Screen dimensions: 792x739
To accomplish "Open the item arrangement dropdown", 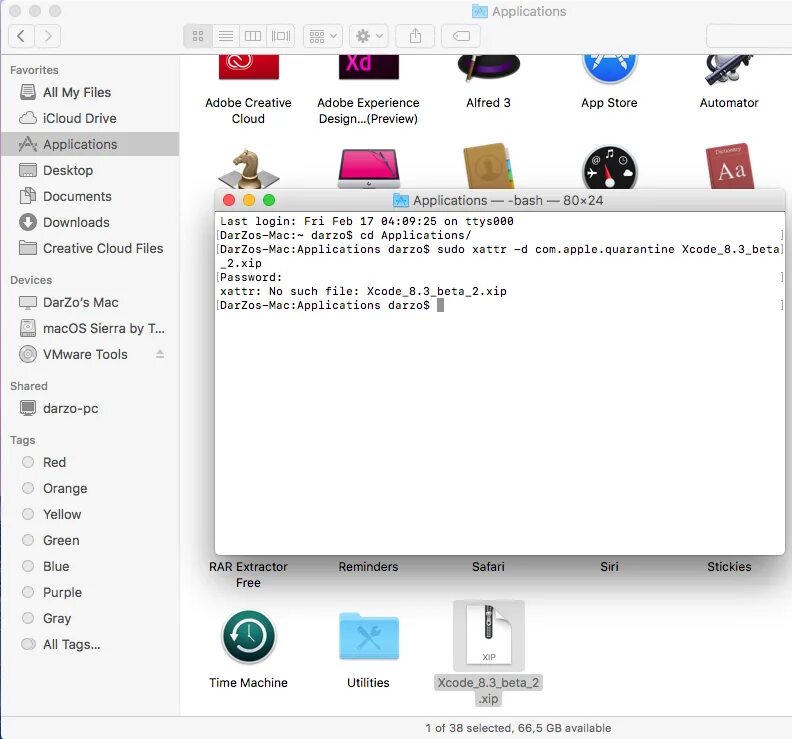I will (x=323, y=36).
